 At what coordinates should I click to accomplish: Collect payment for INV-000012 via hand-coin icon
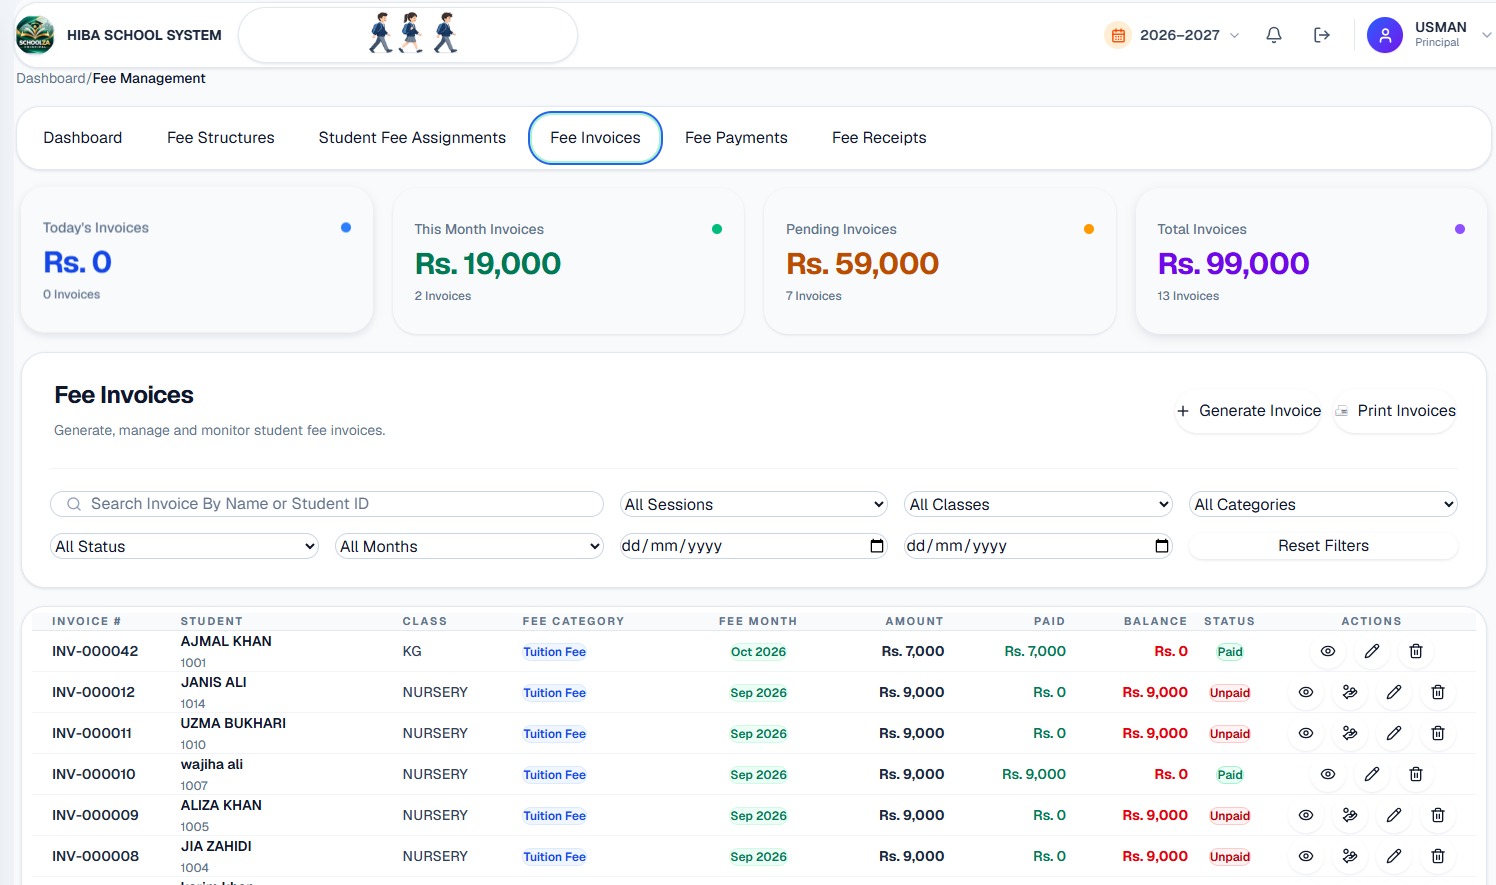(1350, 692)
